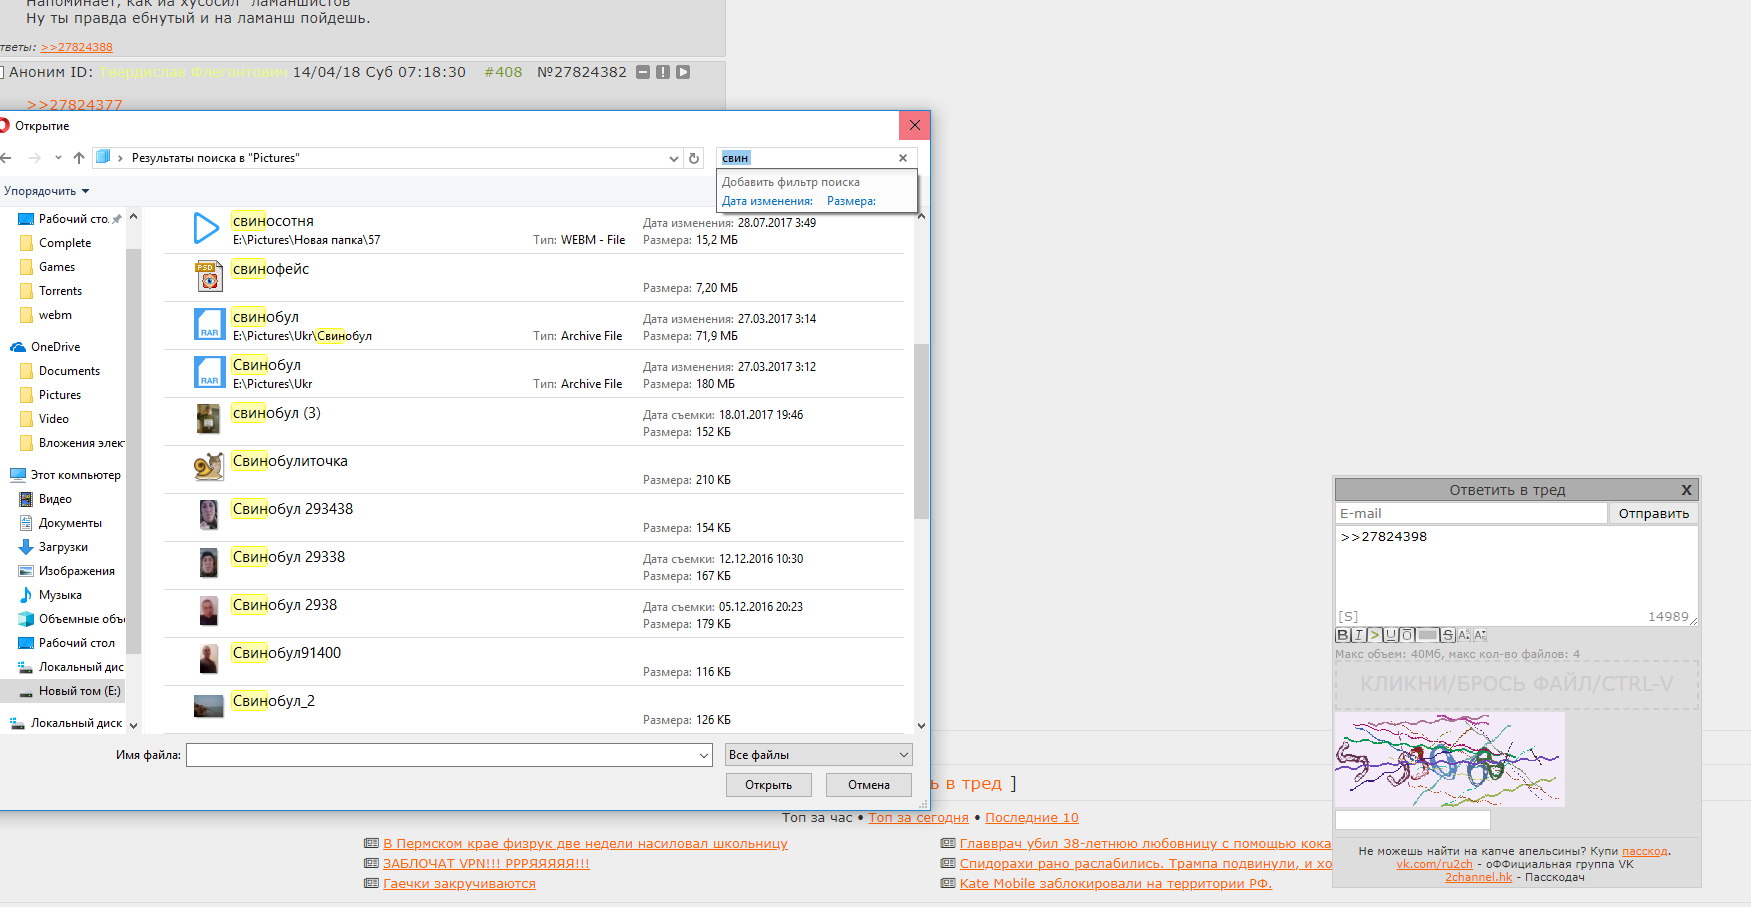This screenshot has height=907, width=1751.
Task: Open the recent locations chevron
Action: pyautogui.click(x=58, y=158)
